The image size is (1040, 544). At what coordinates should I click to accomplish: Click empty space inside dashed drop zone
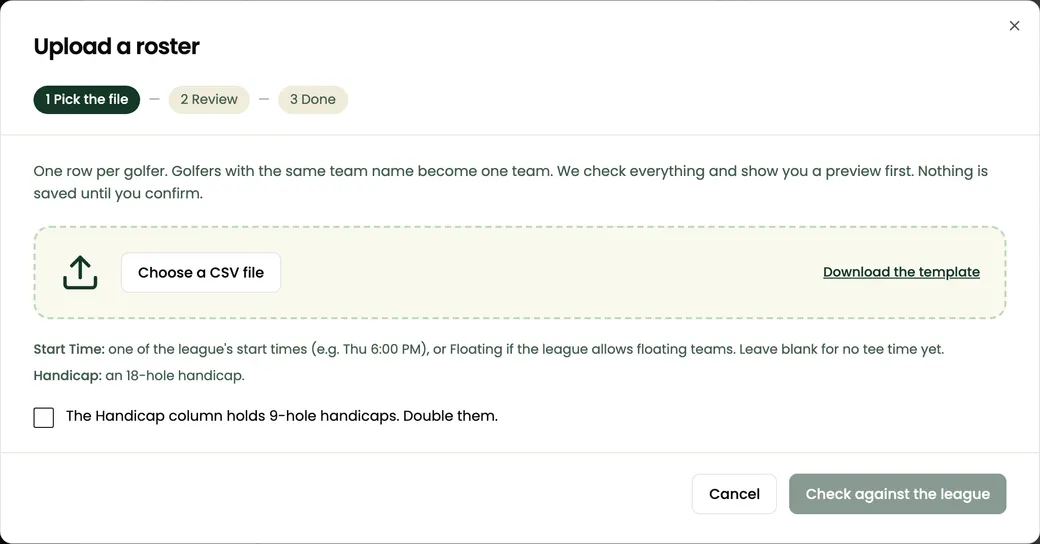(x=551, y=273)
